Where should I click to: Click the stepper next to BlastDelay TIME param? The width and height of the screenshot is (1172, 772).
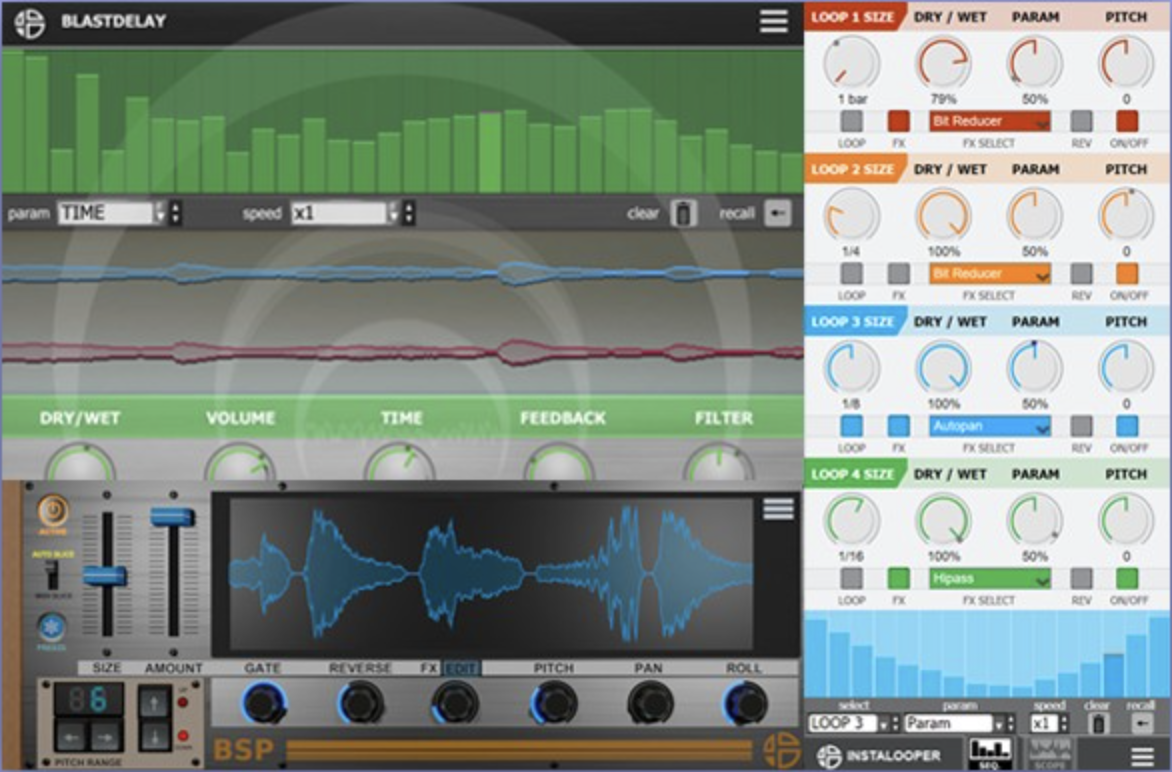[175, 213]
